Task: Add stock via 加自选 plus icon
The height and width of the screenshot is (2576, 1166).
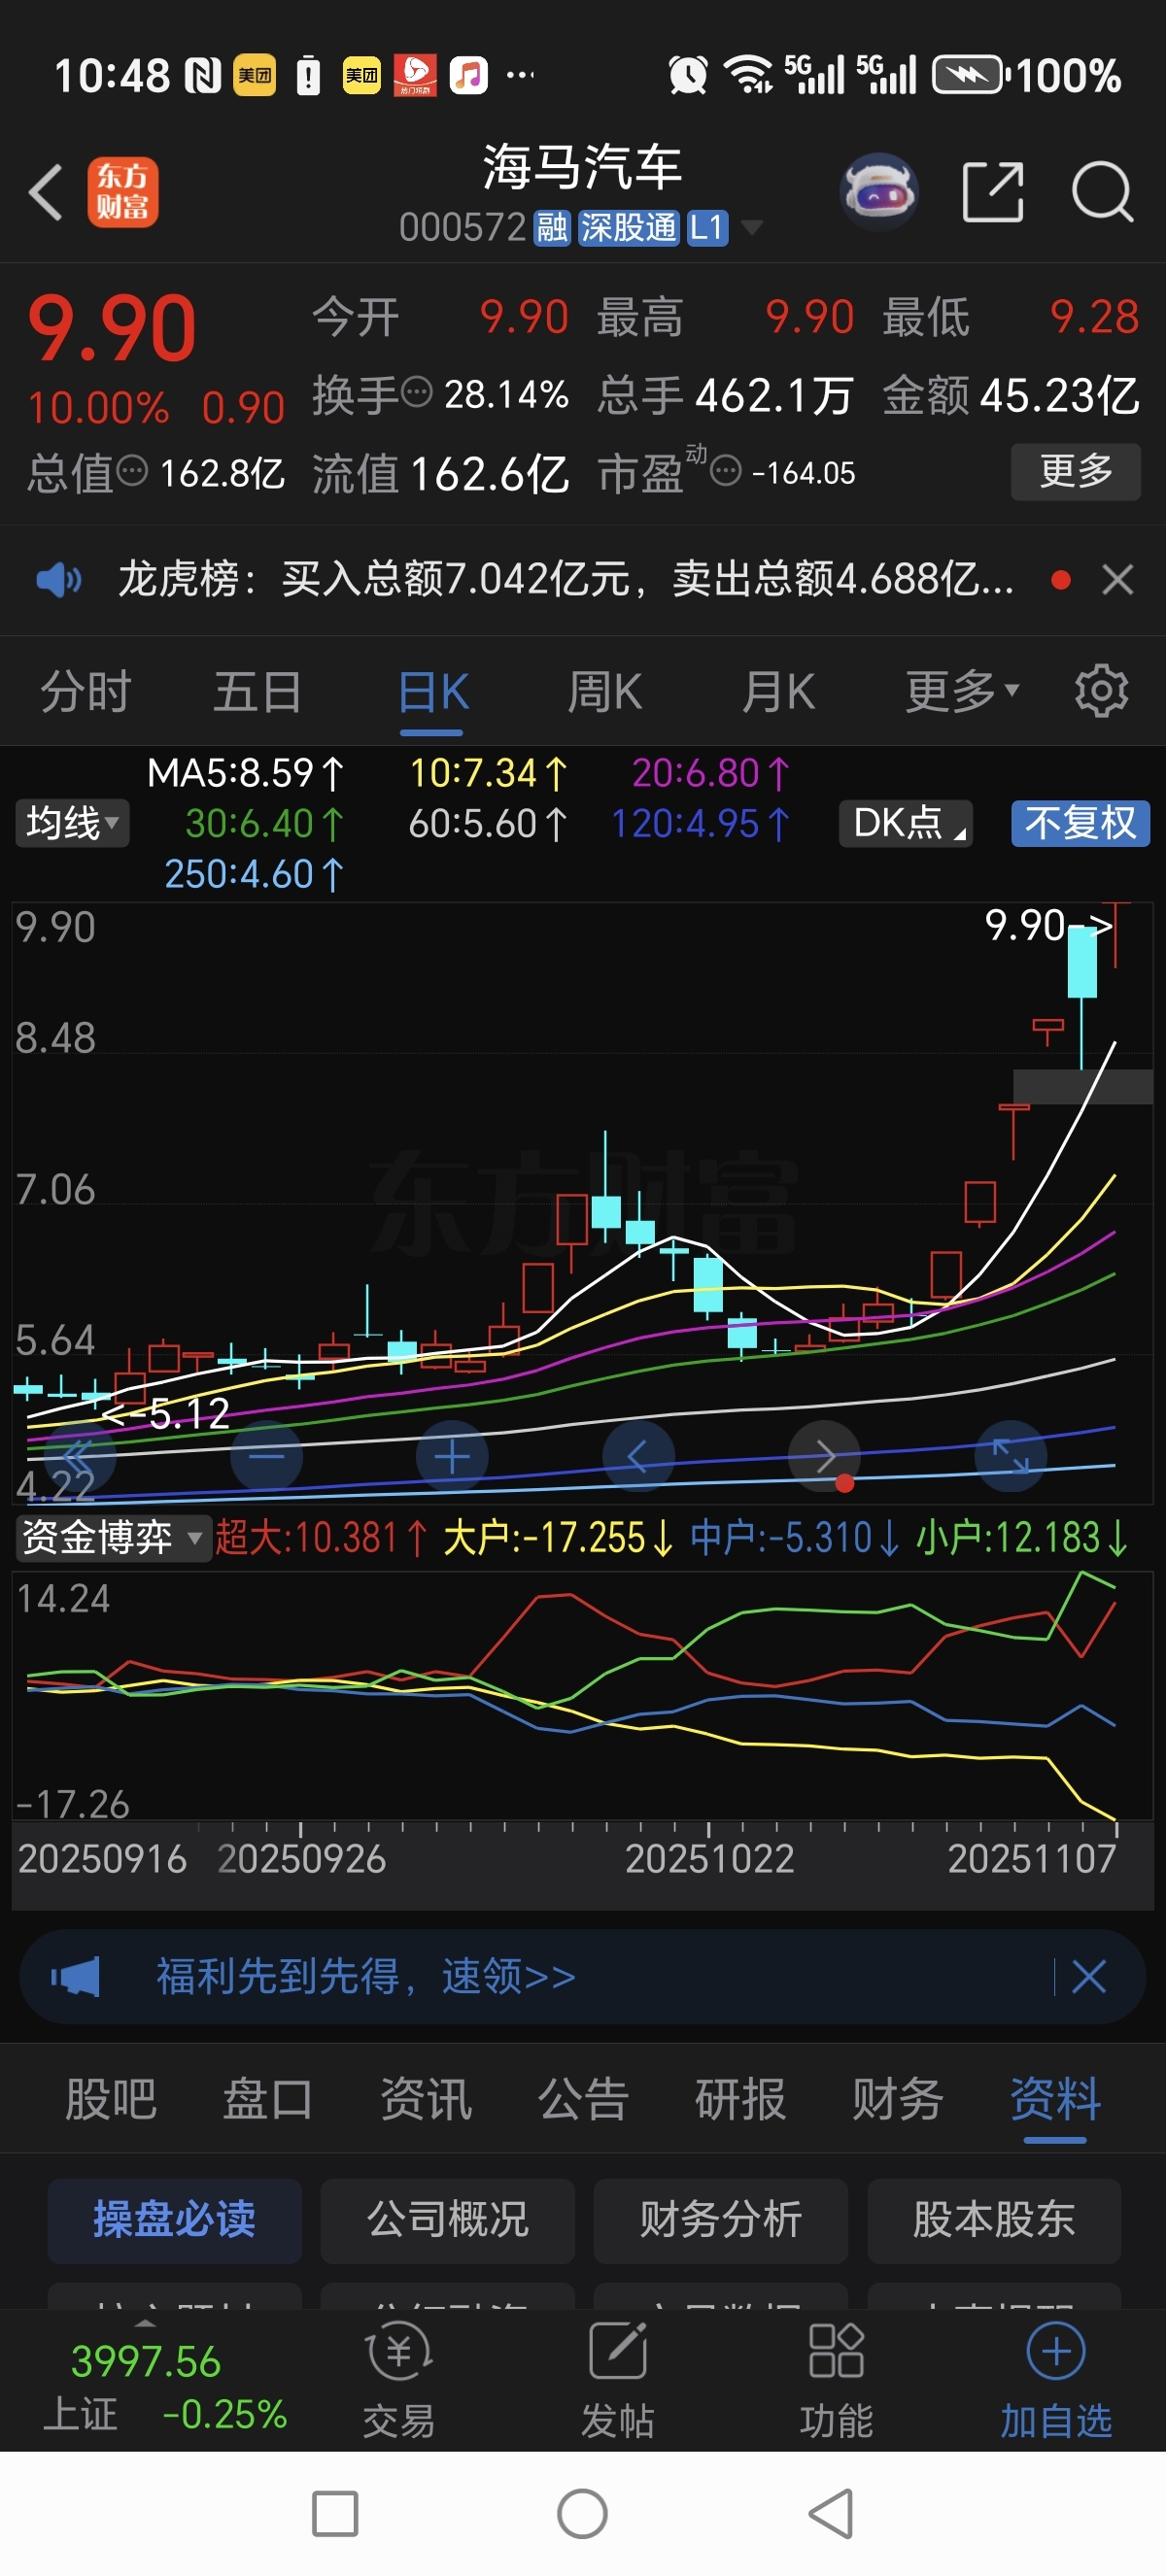Action: (1056, 2351)
